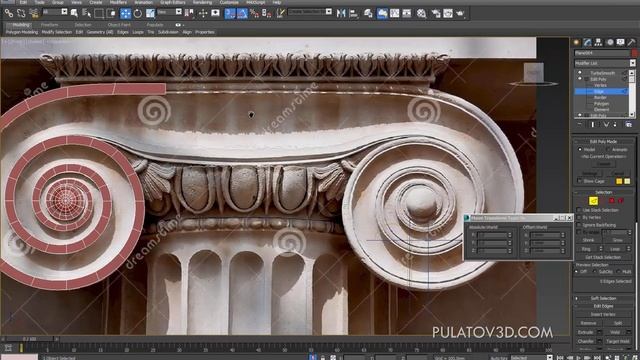640x360 pixels.
Task: Select TurboSmooth in the modifier stack
Action: [x=602, y=73]
